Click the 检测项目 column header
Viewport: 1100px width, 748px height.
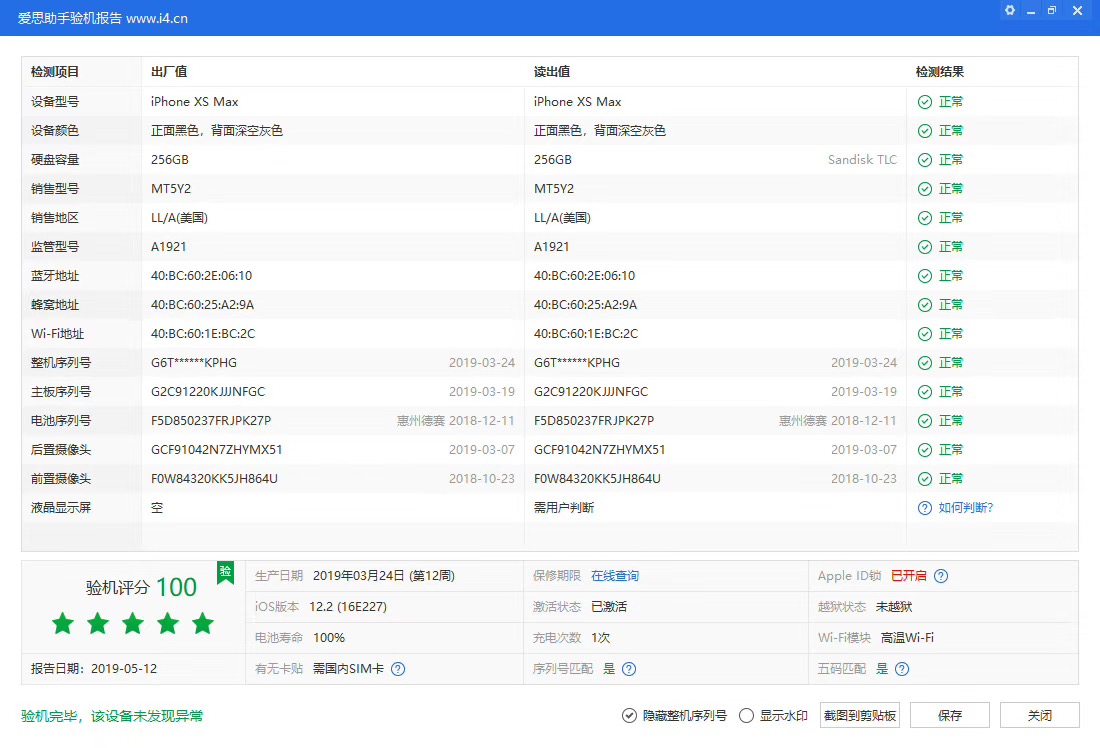pyautogui.click(x=55, y=72)
